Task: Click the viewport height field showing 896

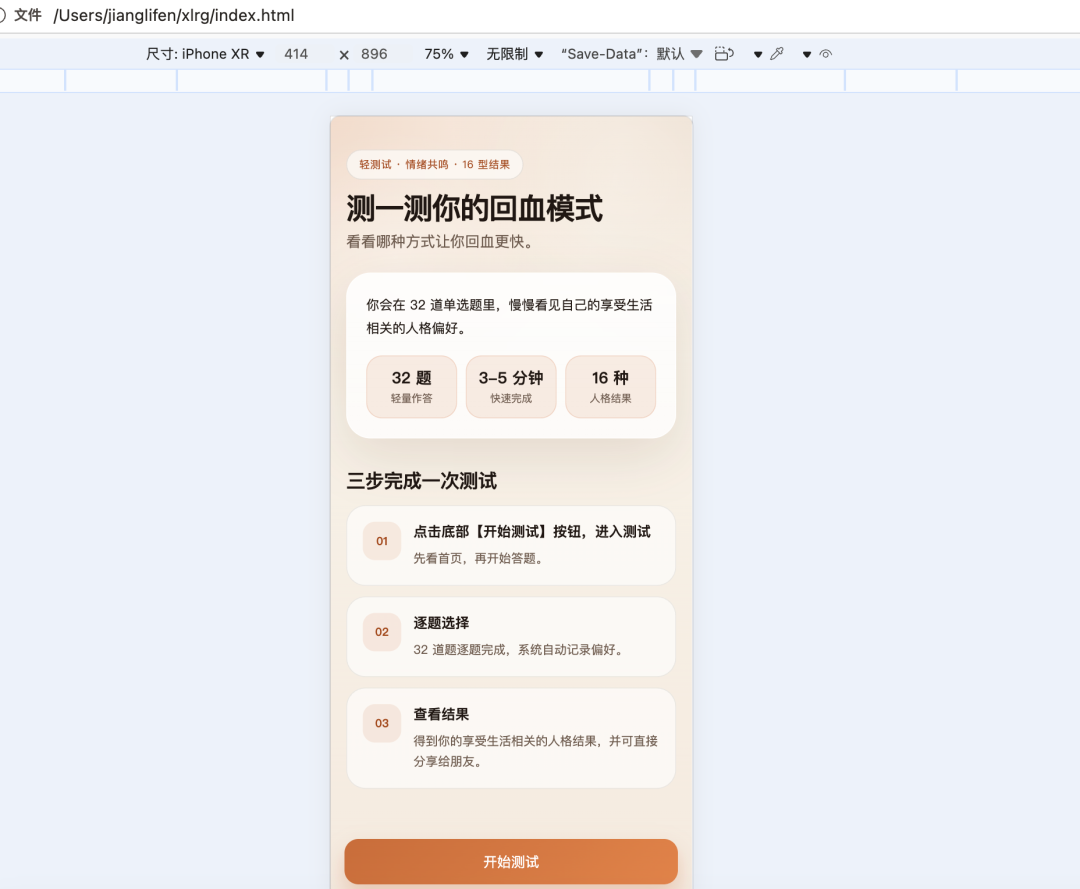Action: pyautogui.click(x=374, y=54)
